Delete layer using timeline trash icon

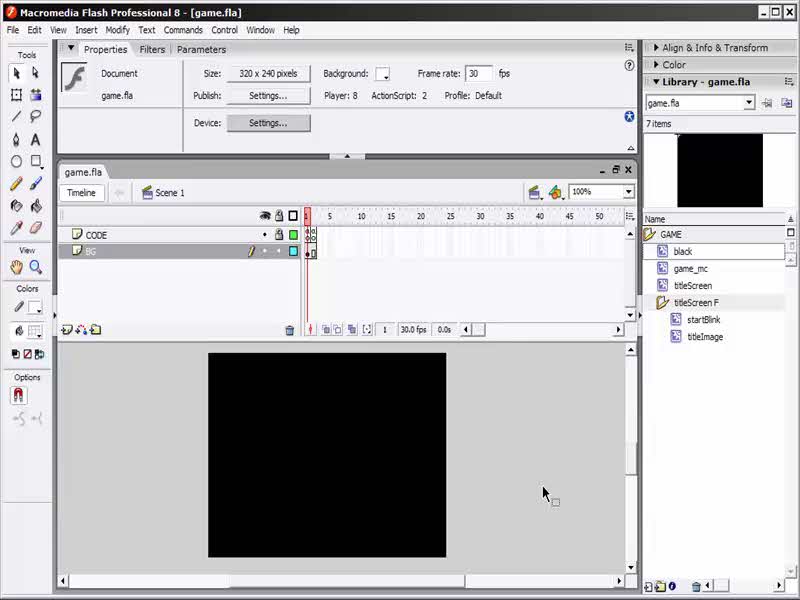click(x=290, y=330)
